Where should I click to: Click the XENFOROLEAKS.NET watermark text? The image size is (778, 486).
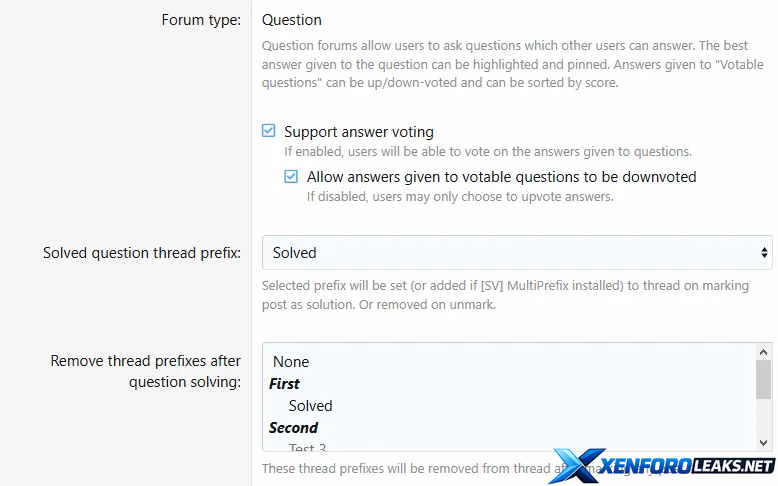point(688,467)
